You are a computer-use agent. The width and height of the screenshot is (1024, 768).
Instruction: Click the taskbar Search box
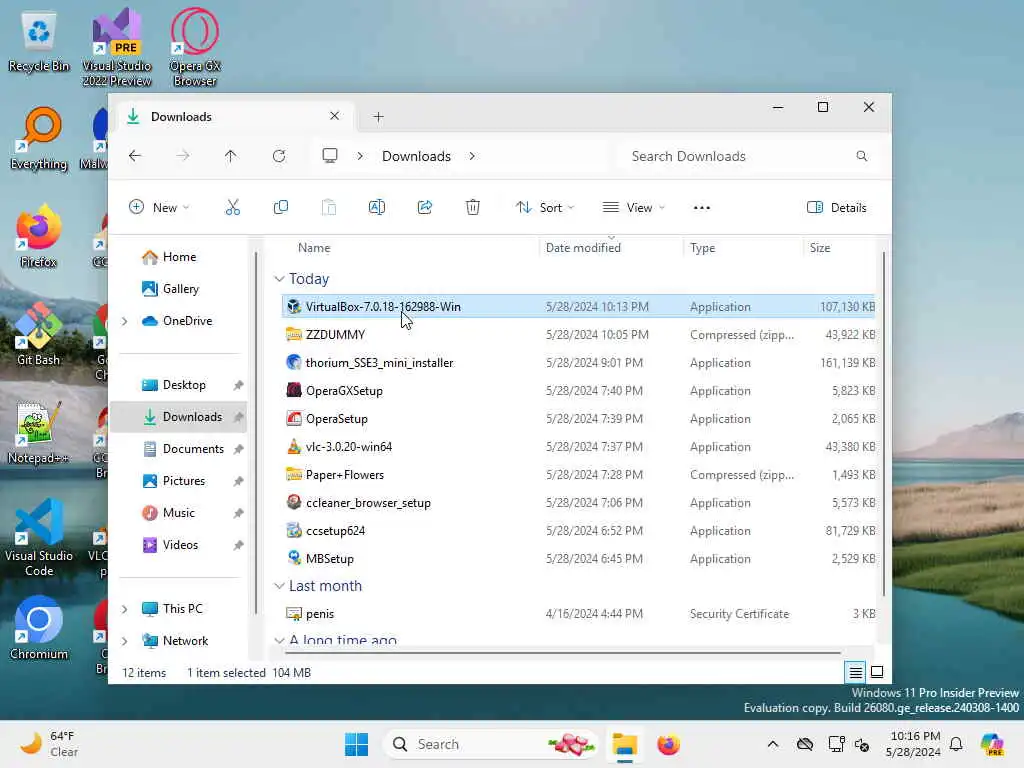tap(490, 744)
